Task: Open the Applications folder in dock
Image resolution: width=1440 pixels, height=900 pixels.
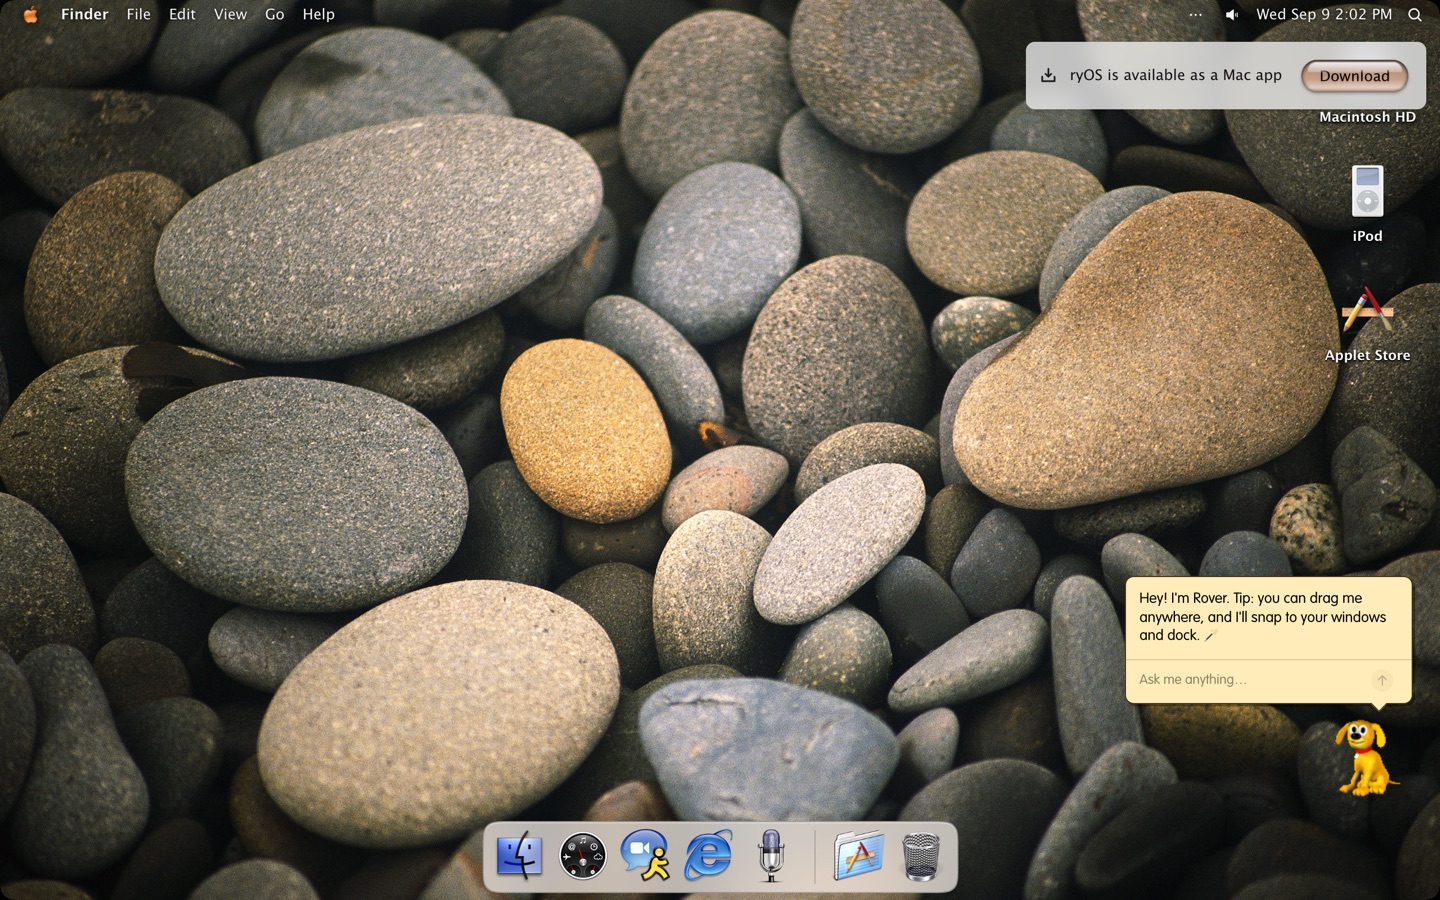Action: pos(859,856)
